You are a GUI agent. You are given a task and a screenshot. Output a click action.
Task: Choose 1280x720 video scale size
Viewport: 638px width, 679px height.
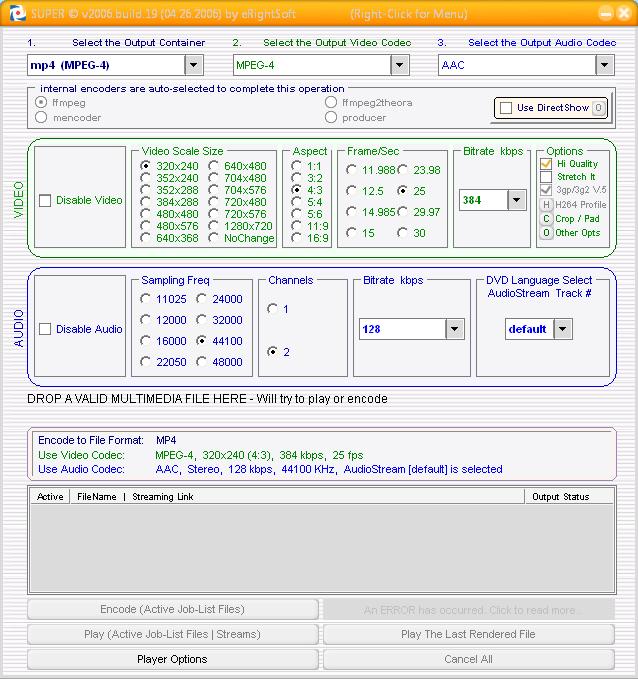coord(214,226)
